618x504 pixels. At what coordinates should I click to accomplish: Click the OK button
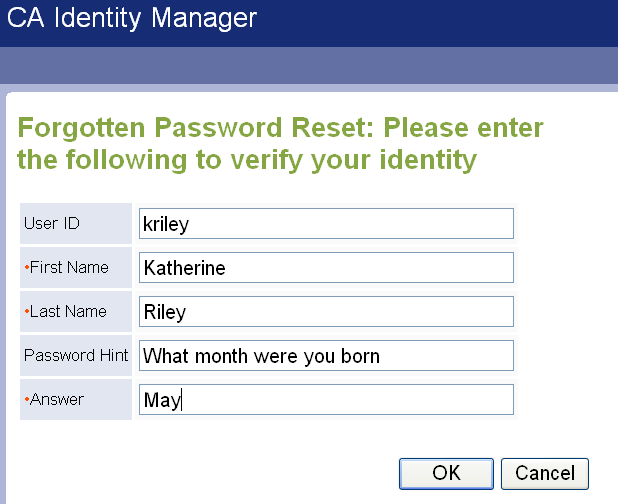446,473
